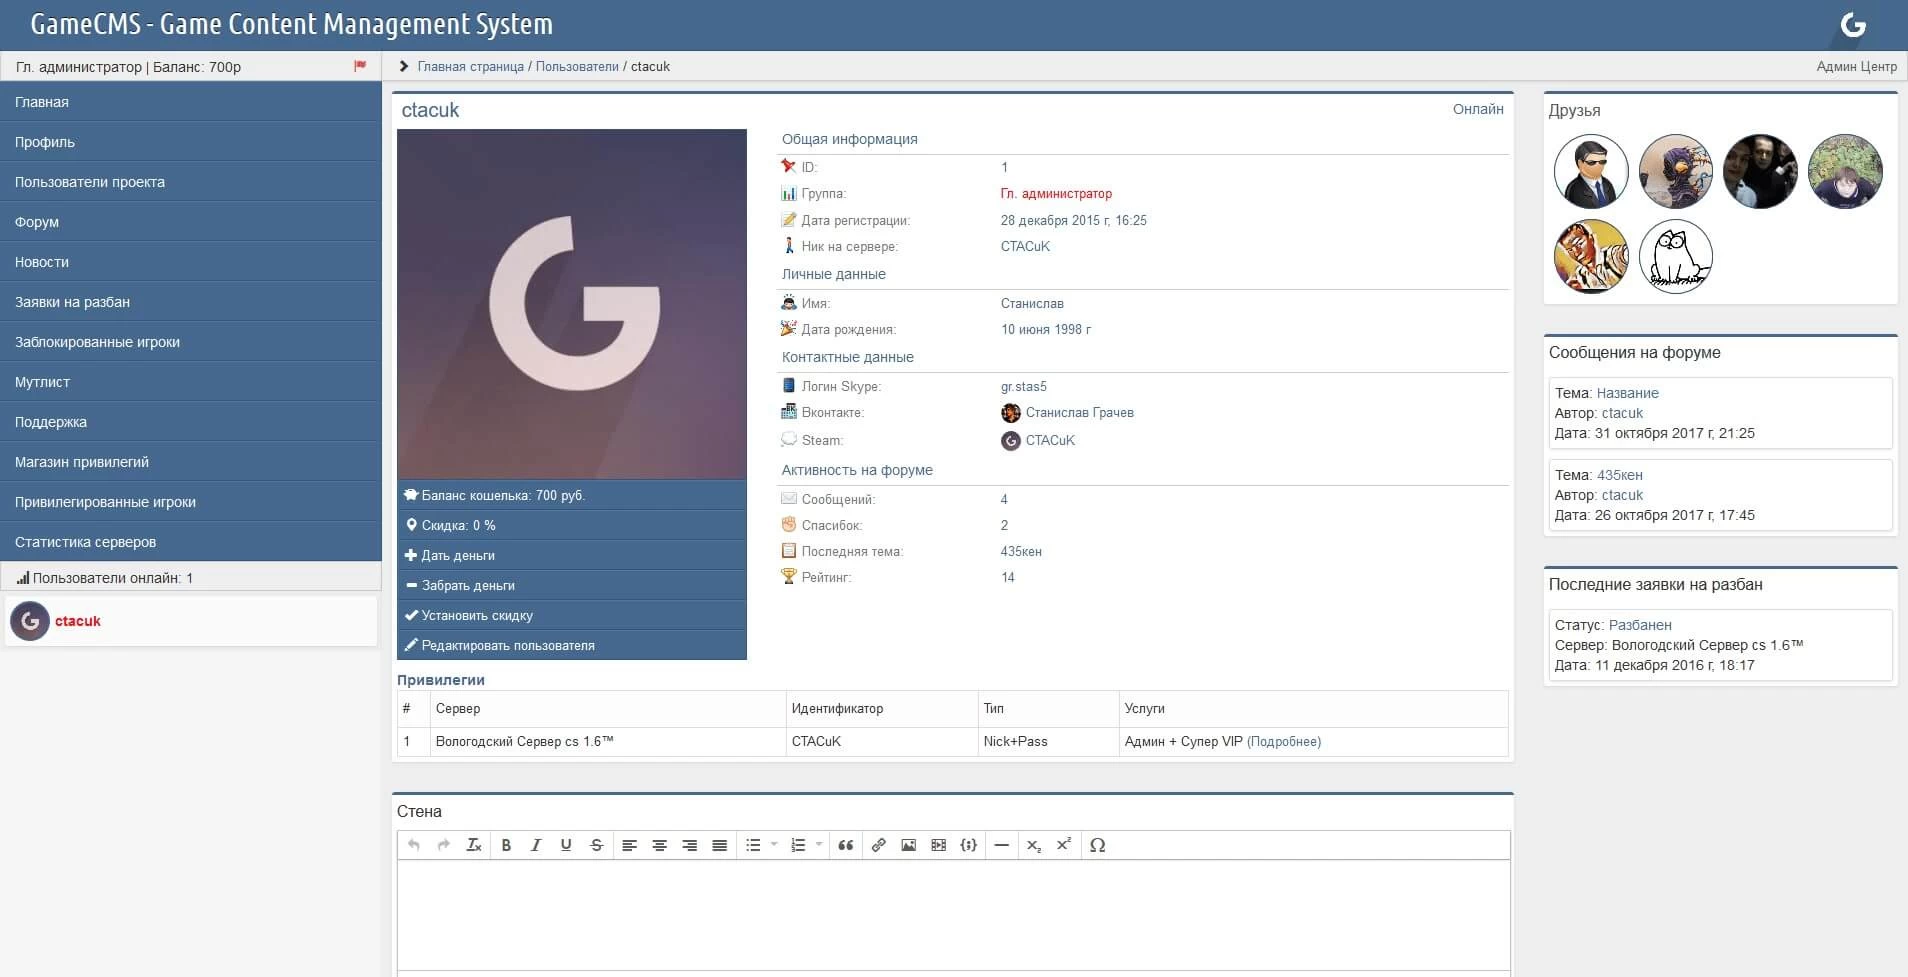
Task: Insert a blockquote in the editor
Action: (846, 845)
